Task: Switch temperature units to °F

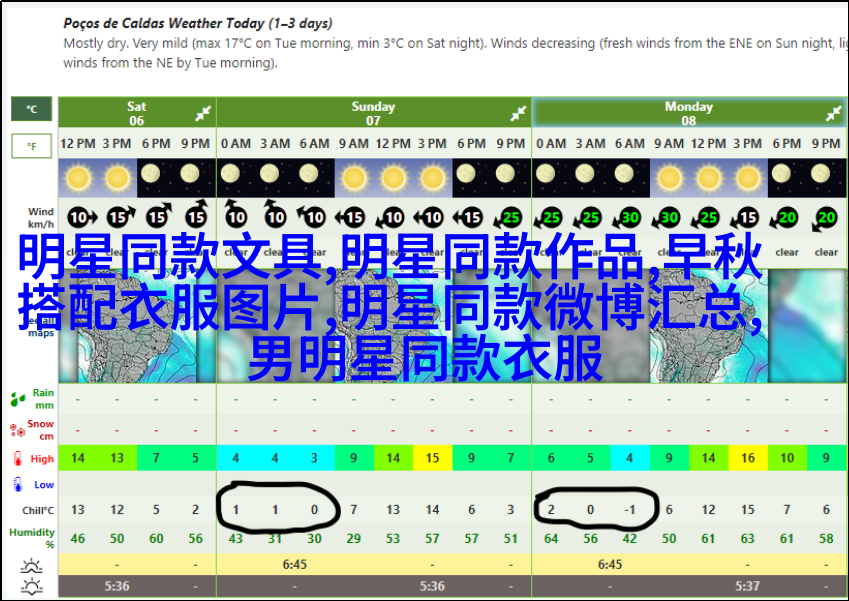Action: (x=31, y=147)
